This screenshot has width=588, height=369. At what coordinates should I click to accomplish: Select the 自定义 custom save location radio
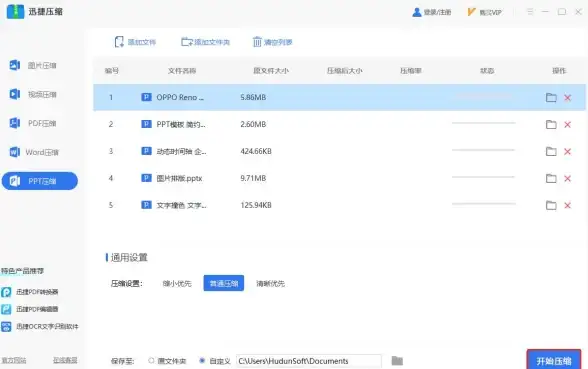202,361
